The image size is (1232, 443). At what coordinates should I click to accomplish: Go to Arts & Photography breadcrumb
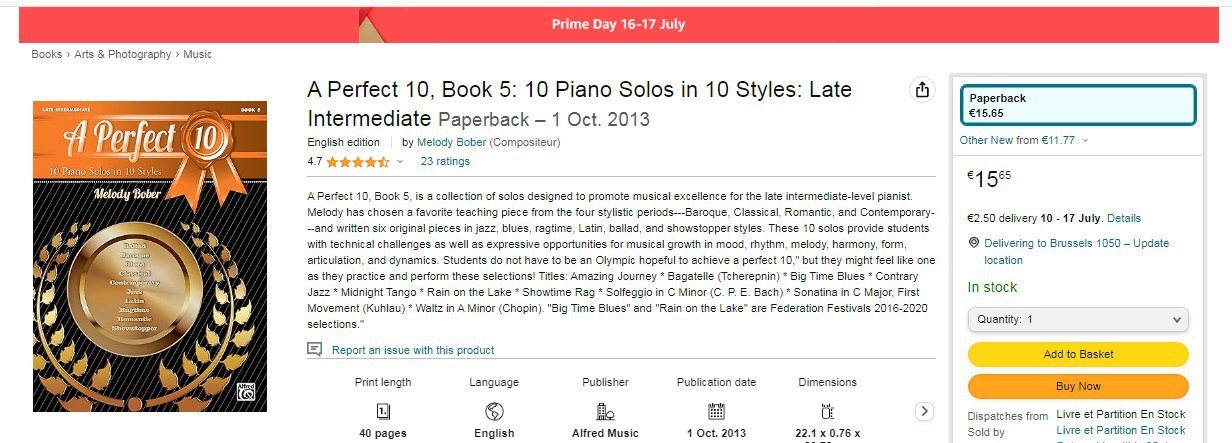pyautogui.click(x=123, y=54)
